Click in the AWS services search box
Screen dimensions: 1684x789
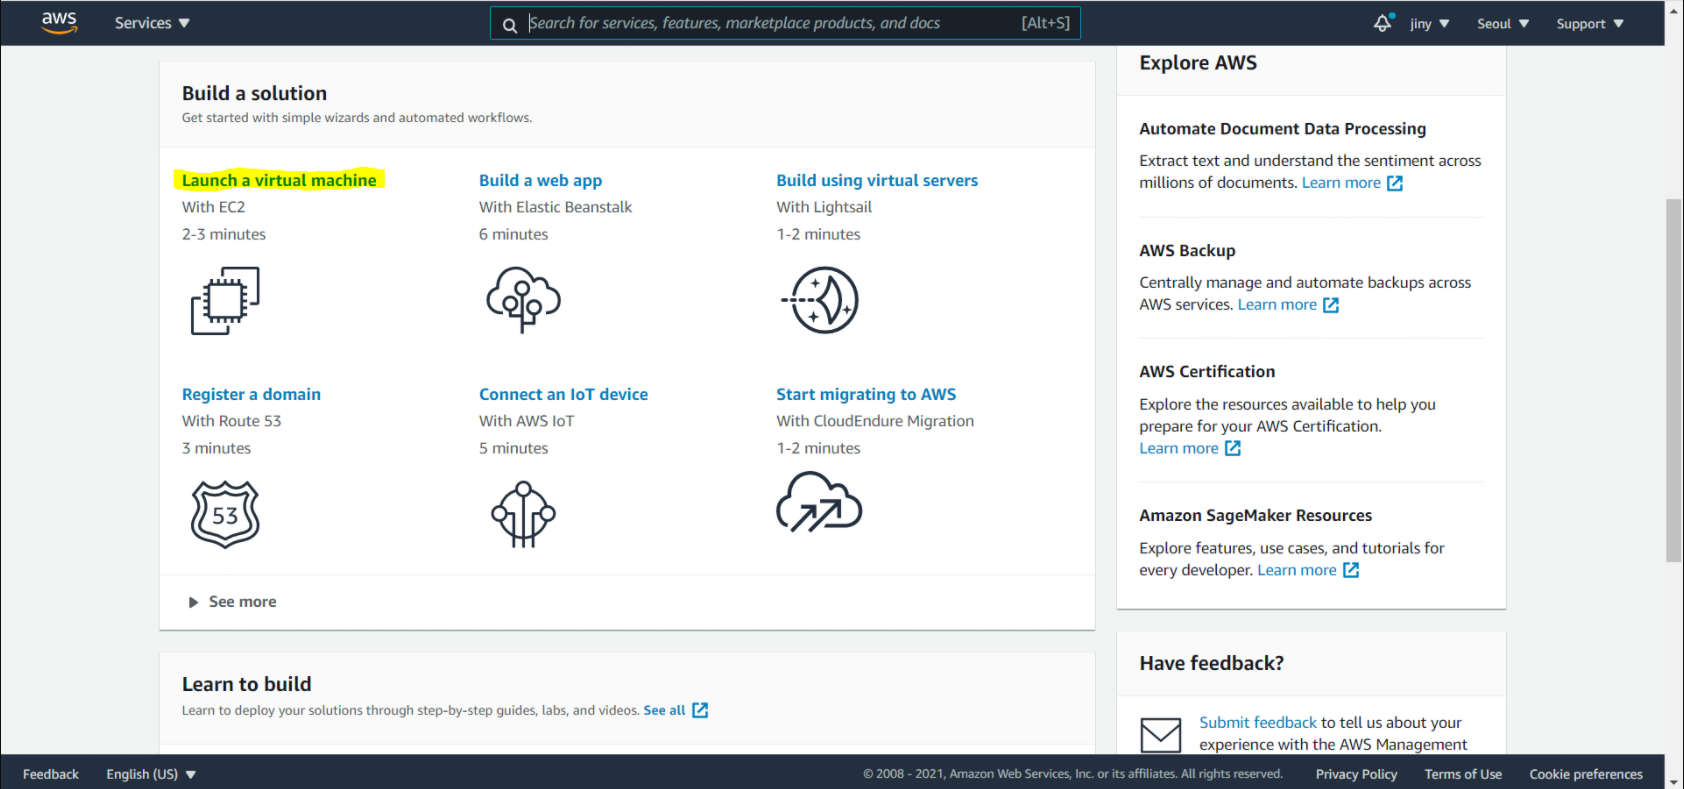point(770,23)
